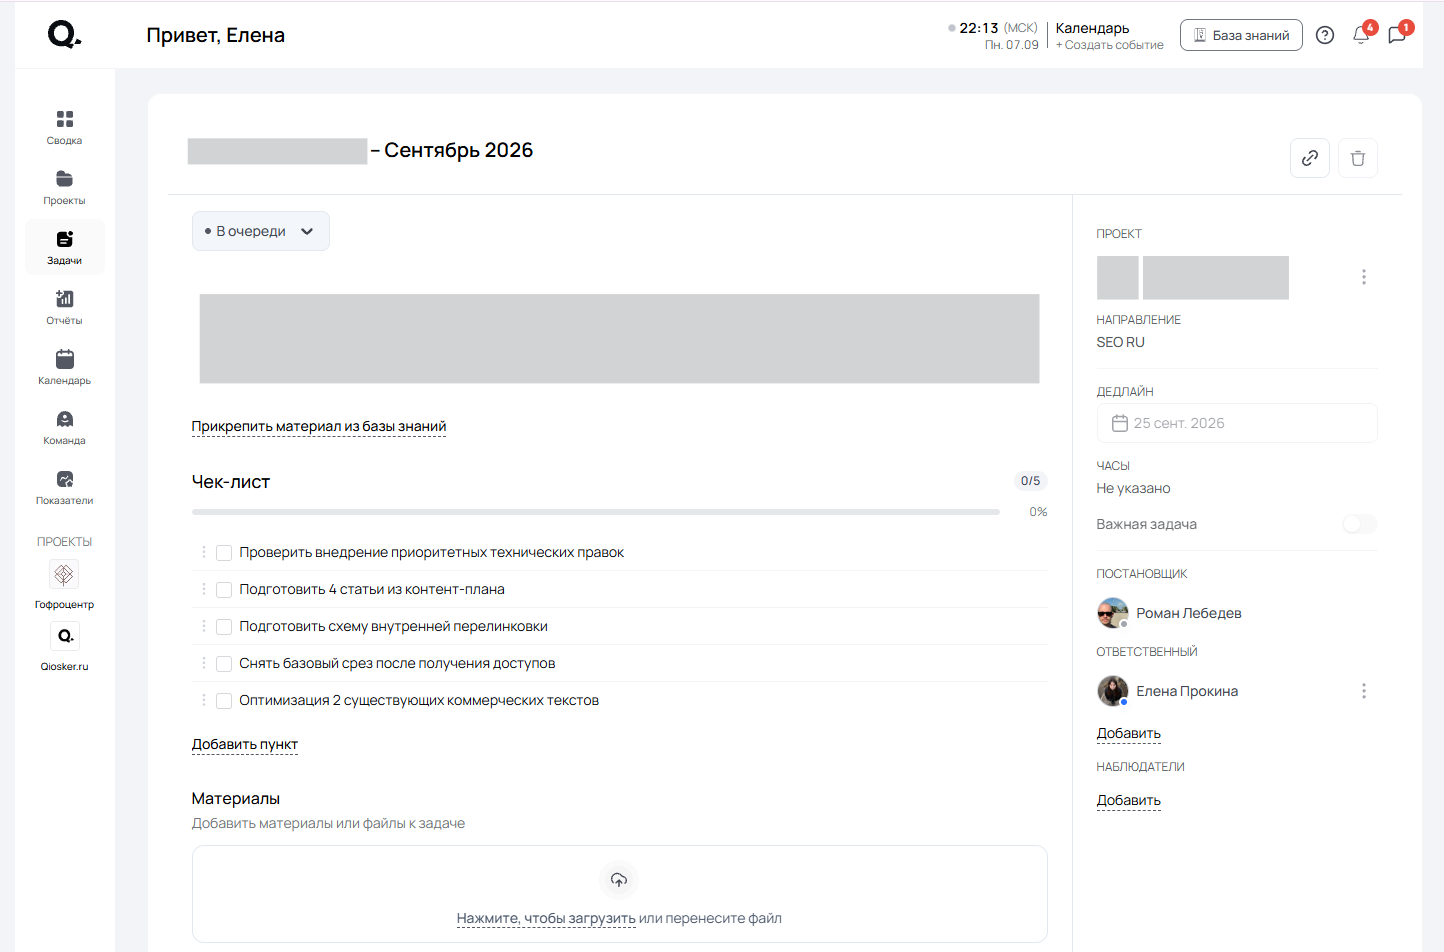Click "+ Создать событие" link
1444x952 pixels.
pyautogui.click(x=1110, y=45)
